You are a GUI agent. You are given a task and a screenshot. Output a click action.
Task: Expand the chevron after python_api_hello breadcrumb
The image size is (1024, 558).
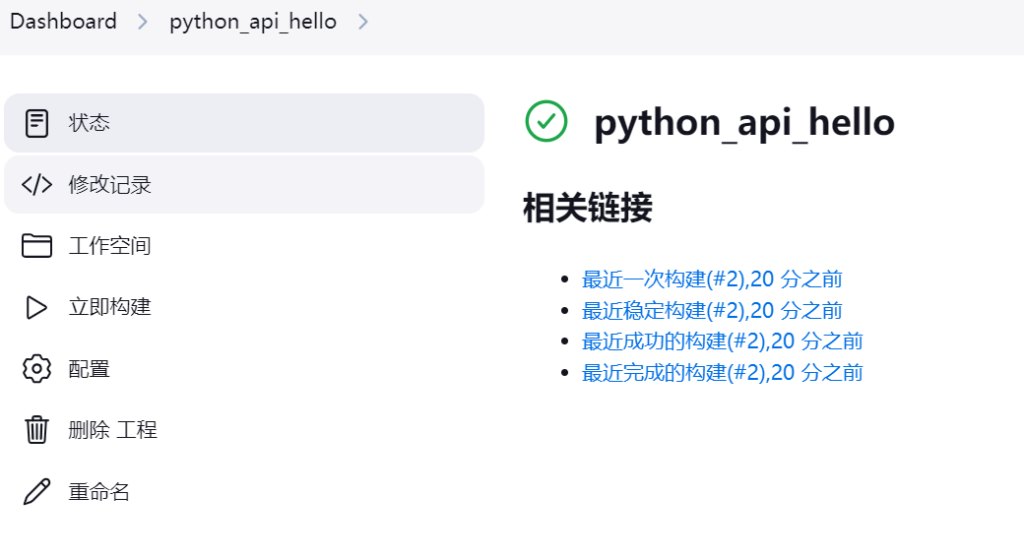(x=363, y=22)
